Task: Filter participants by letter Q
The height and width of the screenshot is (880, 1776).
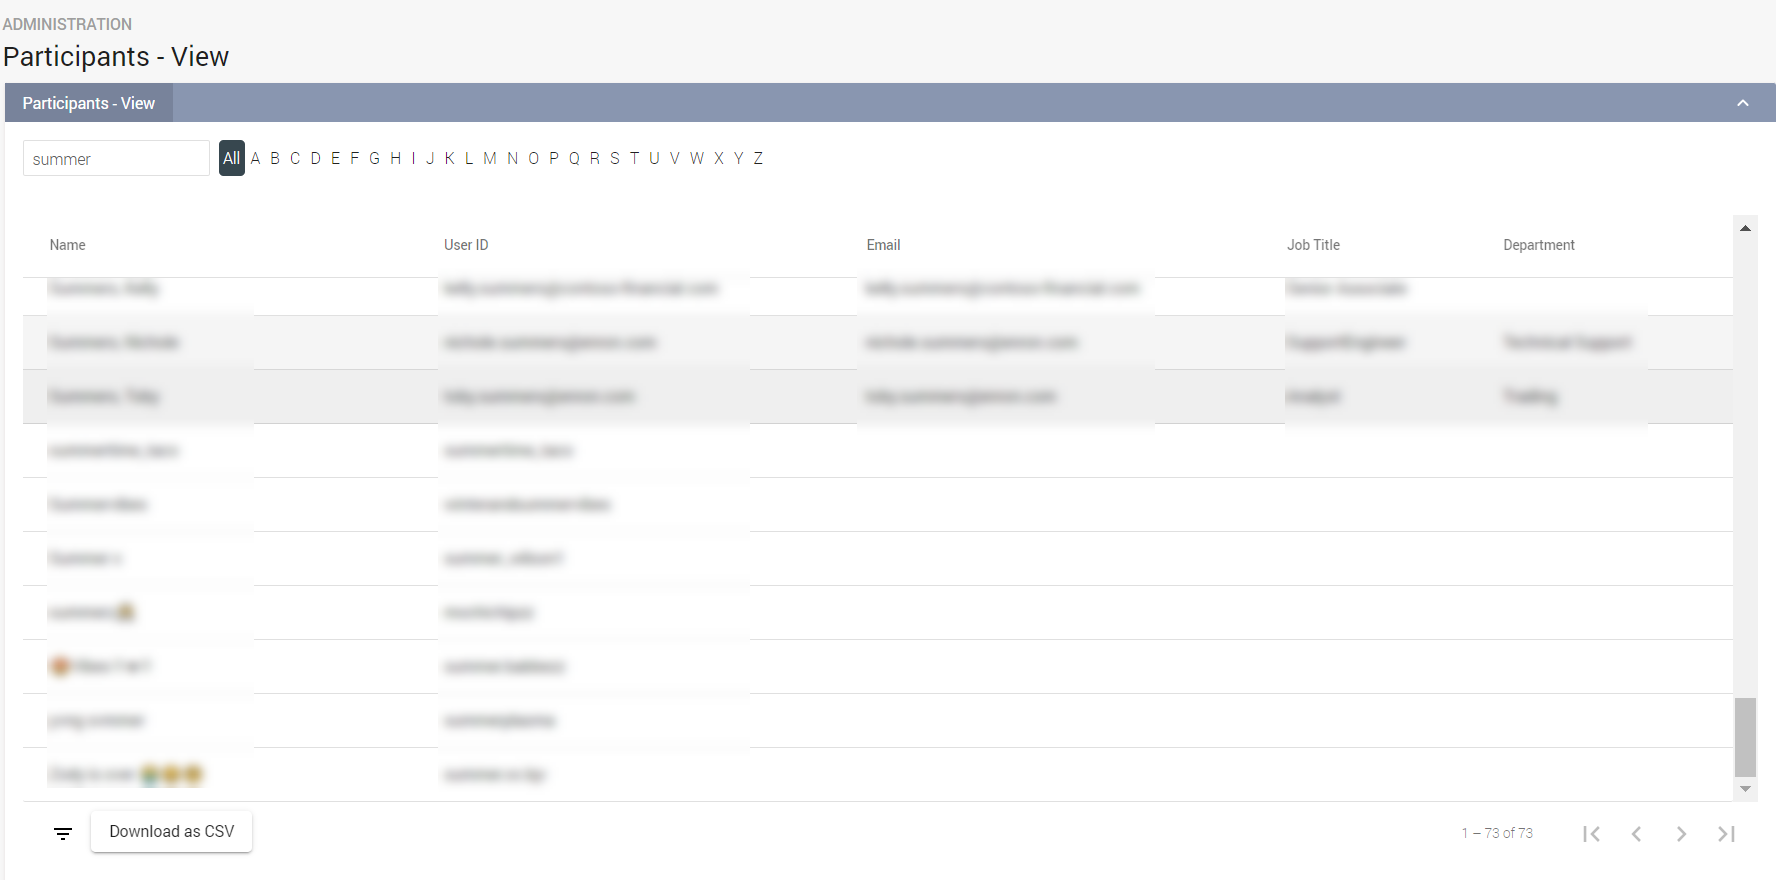Action: (574, 158)
